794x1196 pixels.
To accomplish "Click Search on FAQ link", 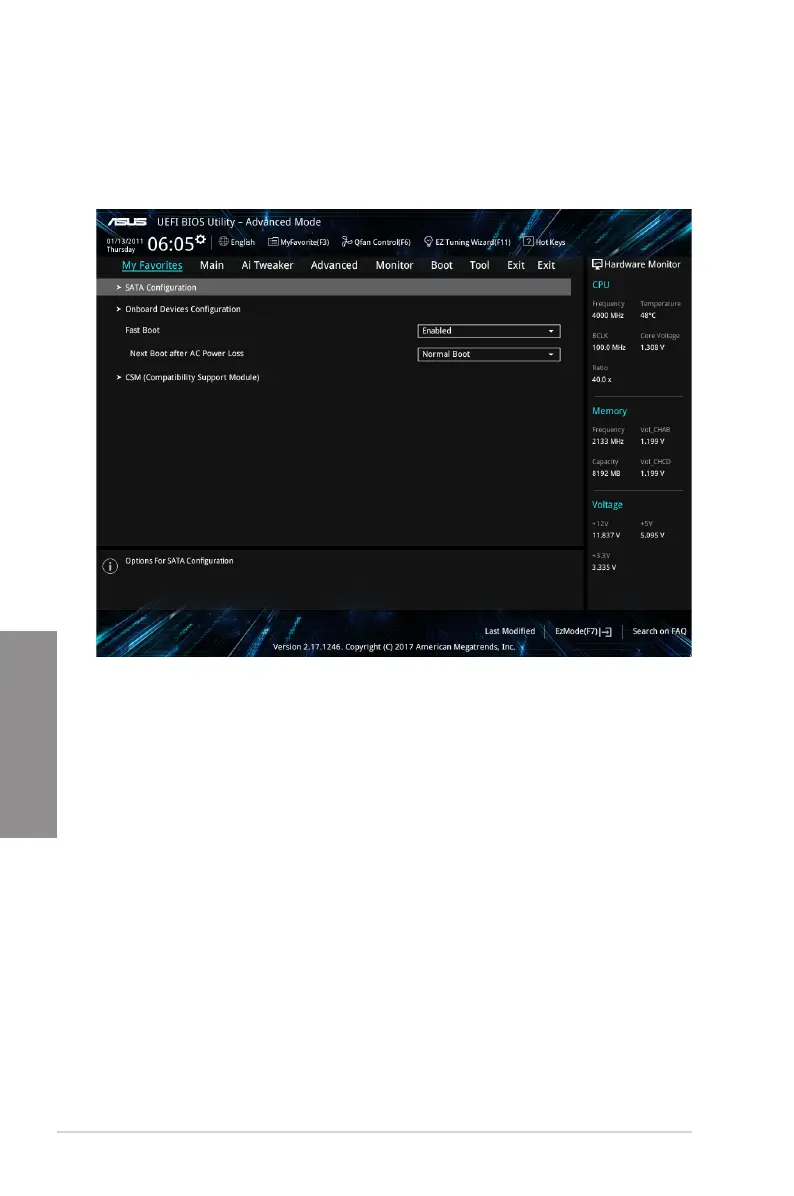I will coord(659,631).
